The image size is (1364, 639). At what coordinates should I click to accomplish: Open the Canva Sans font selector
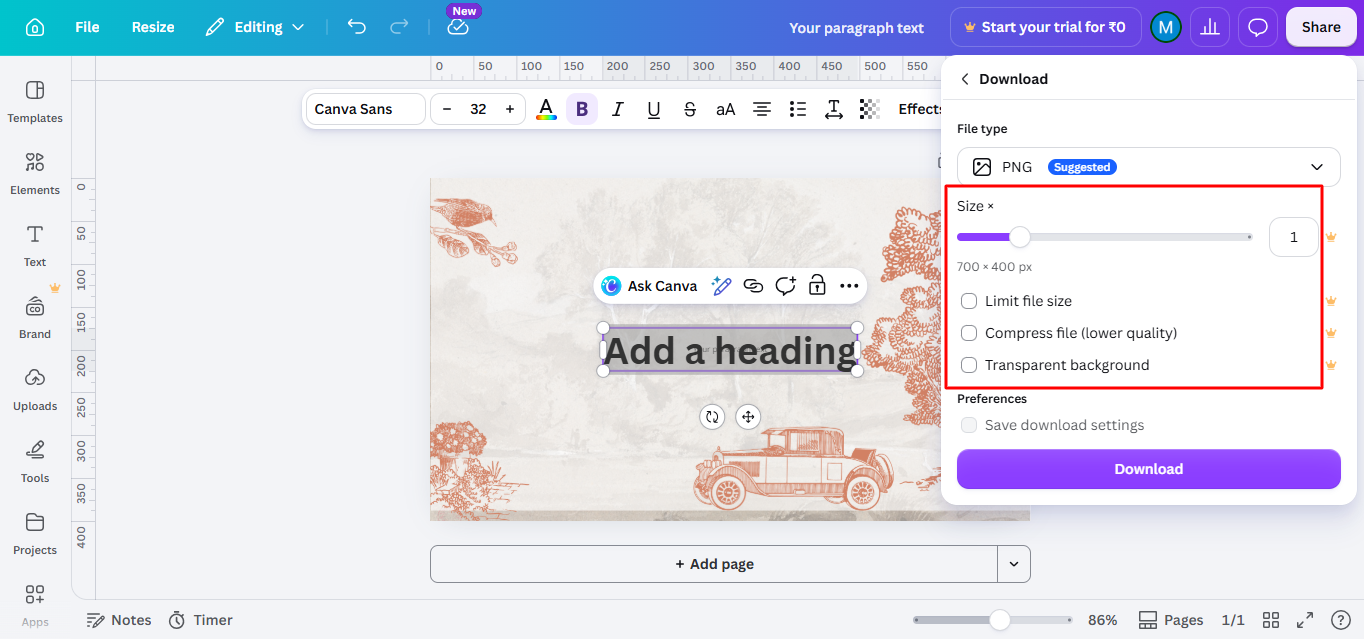[x=366, y=109]
